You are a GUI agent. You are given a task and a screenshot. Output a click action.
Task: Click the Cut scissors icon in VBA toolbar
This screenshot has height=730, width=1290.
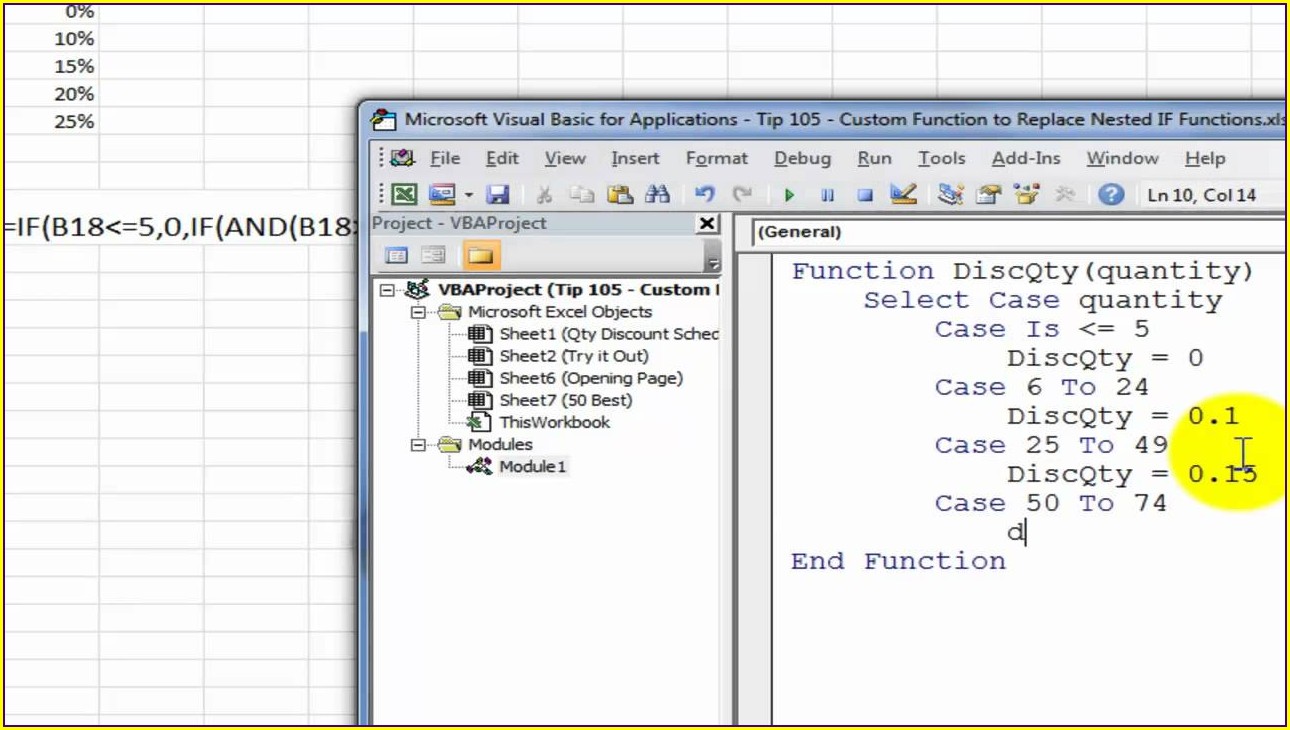pos(544,195)
